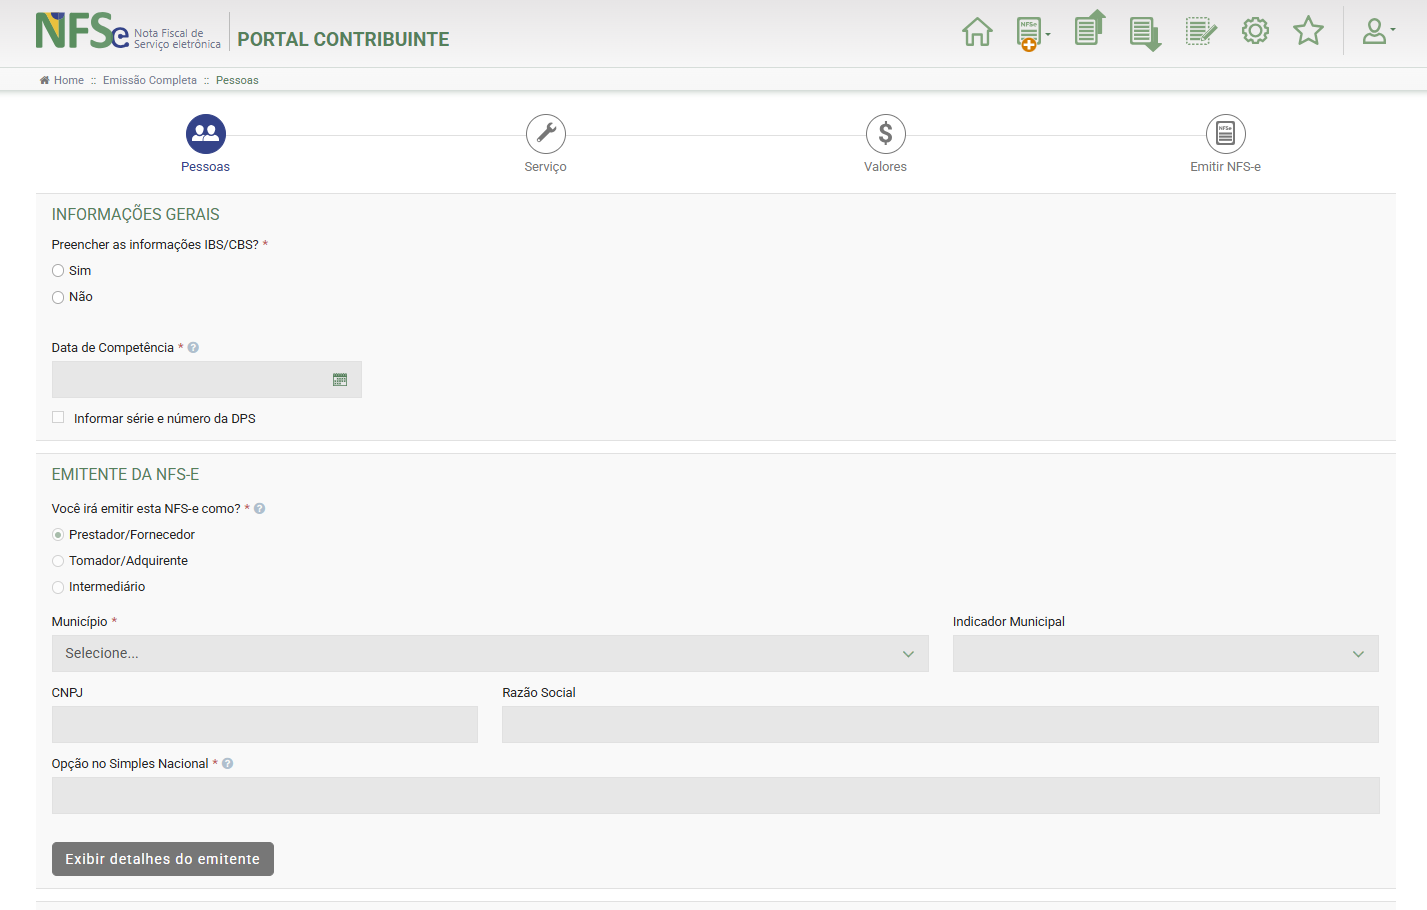Click the EMITENTE DA NFS-E heading

point(126,475)
